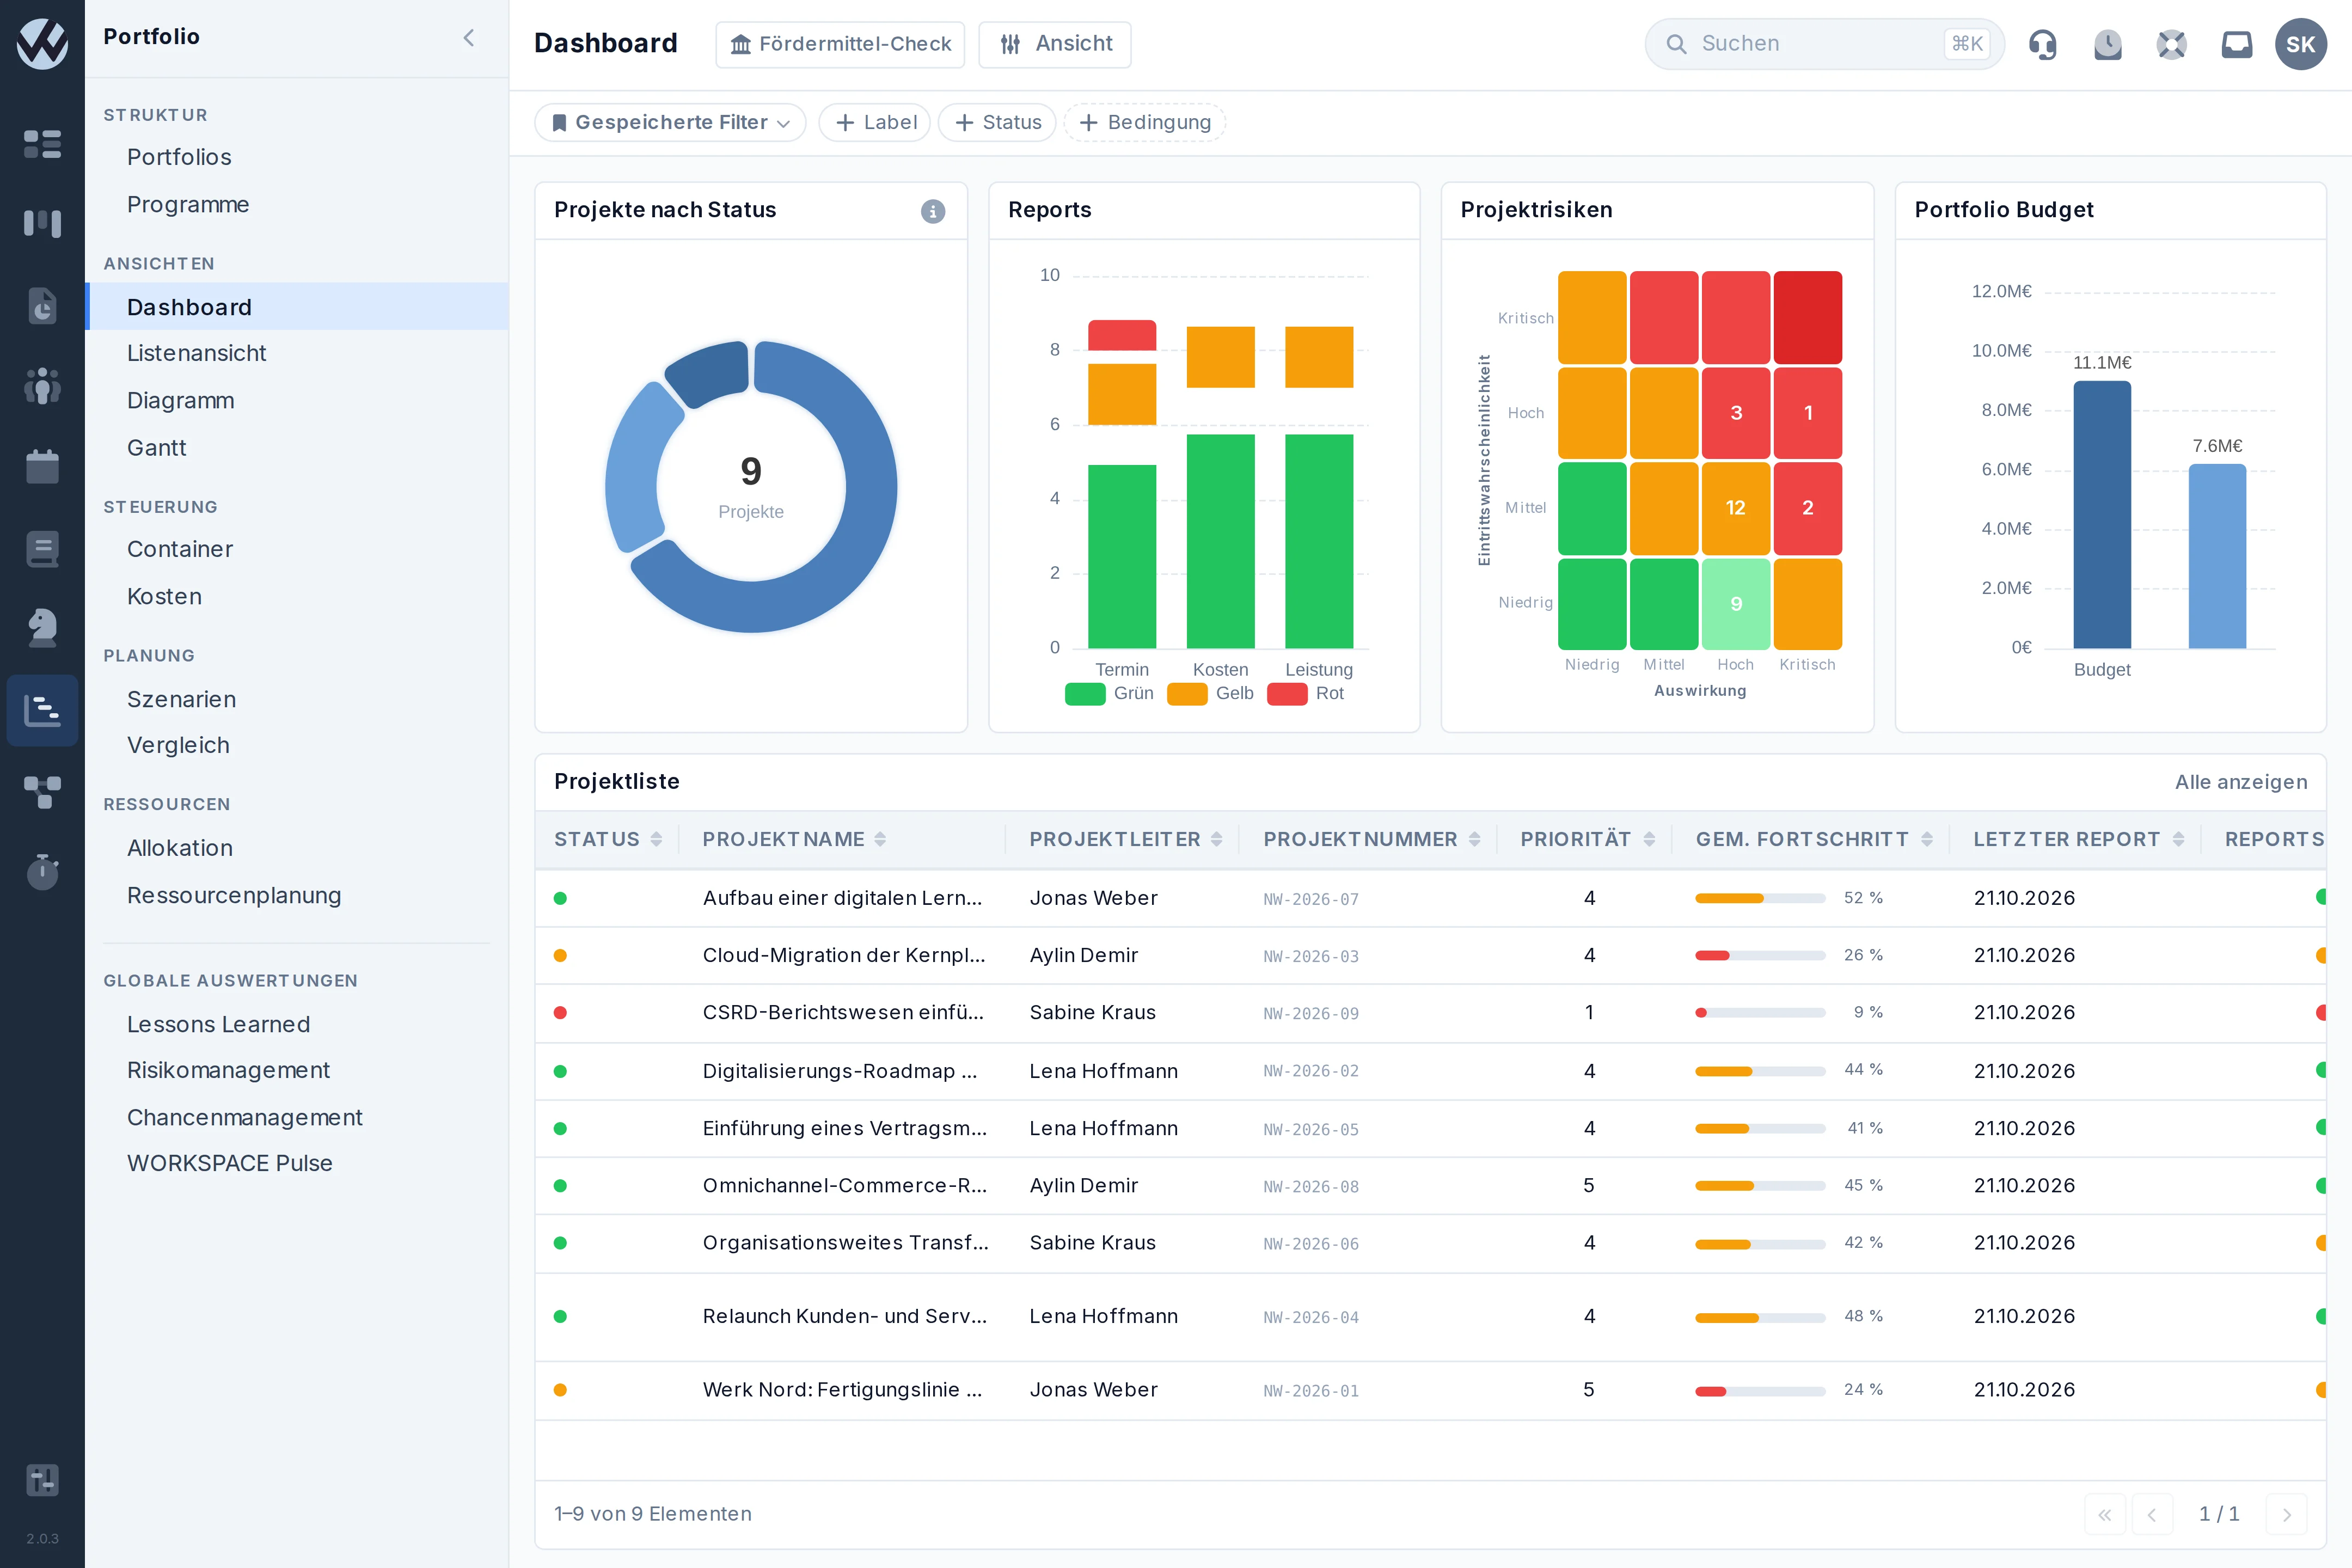The height and width of the screenshot is (1568, 2352).
Task: Collapse the Portfolio sidebar with the chevron
Action: pyautogui.click(x=469, y=38)
